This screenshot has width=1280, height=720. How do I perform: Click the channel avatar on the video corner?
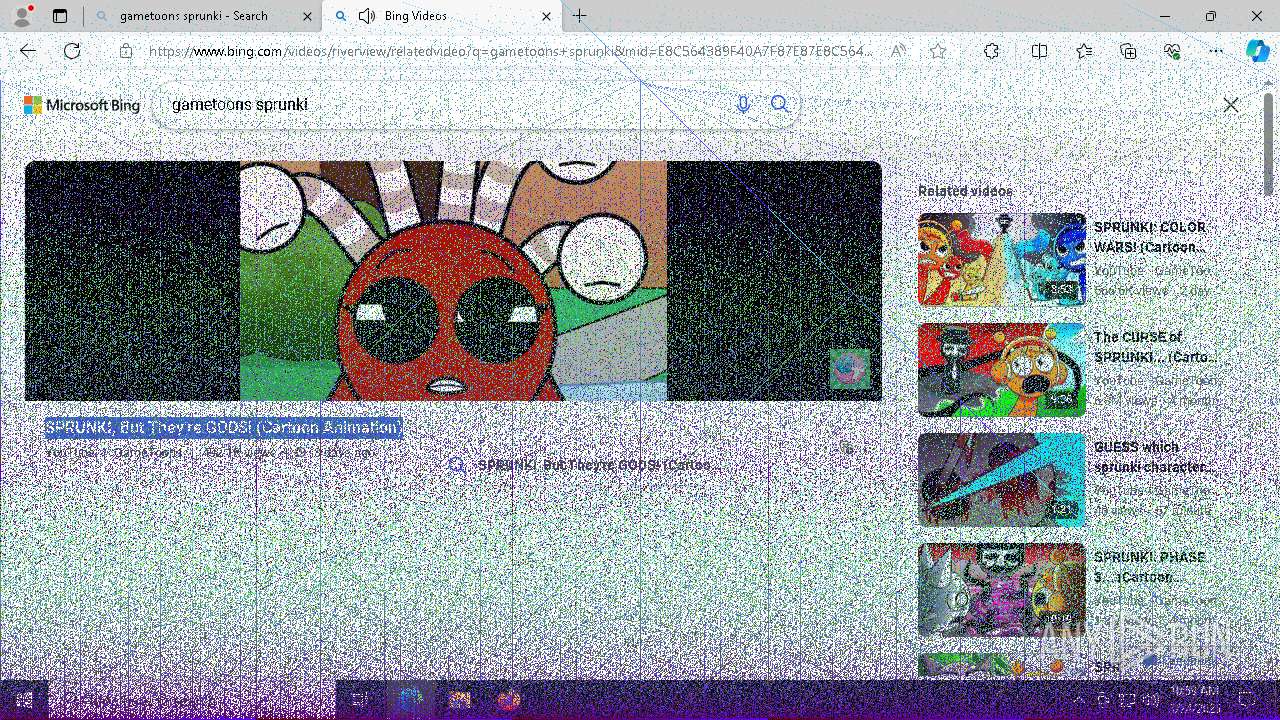click(x=849, y=369)
